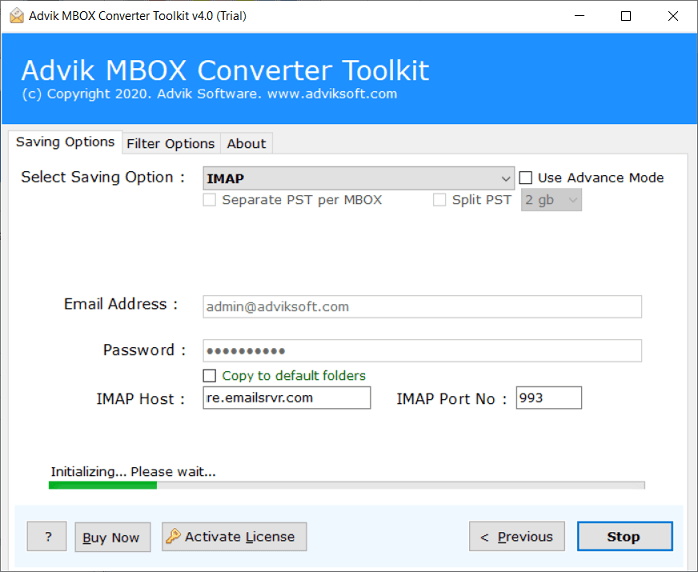Click into the Password field
The image size is (698, 572).
click(422, 351)
